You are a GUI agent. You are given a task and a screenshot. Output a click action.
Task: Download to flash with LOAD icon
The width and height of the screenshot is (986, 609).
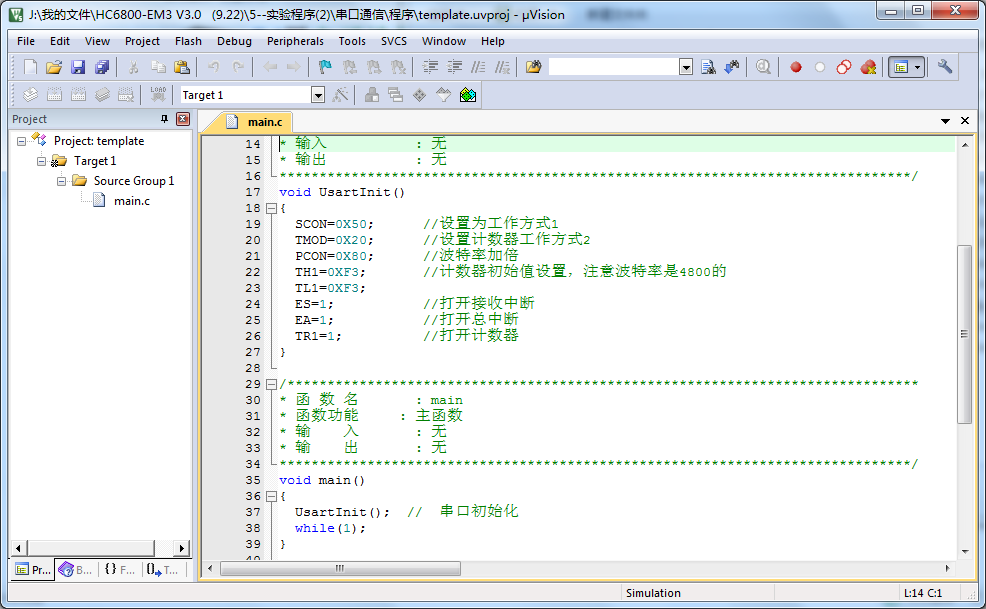(158, 95)
